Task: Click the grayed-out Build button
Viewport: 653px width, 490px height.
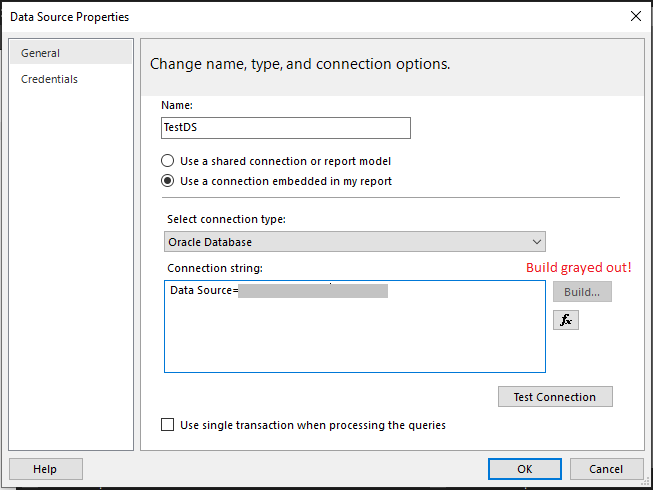Action: [x=582, y=291]
